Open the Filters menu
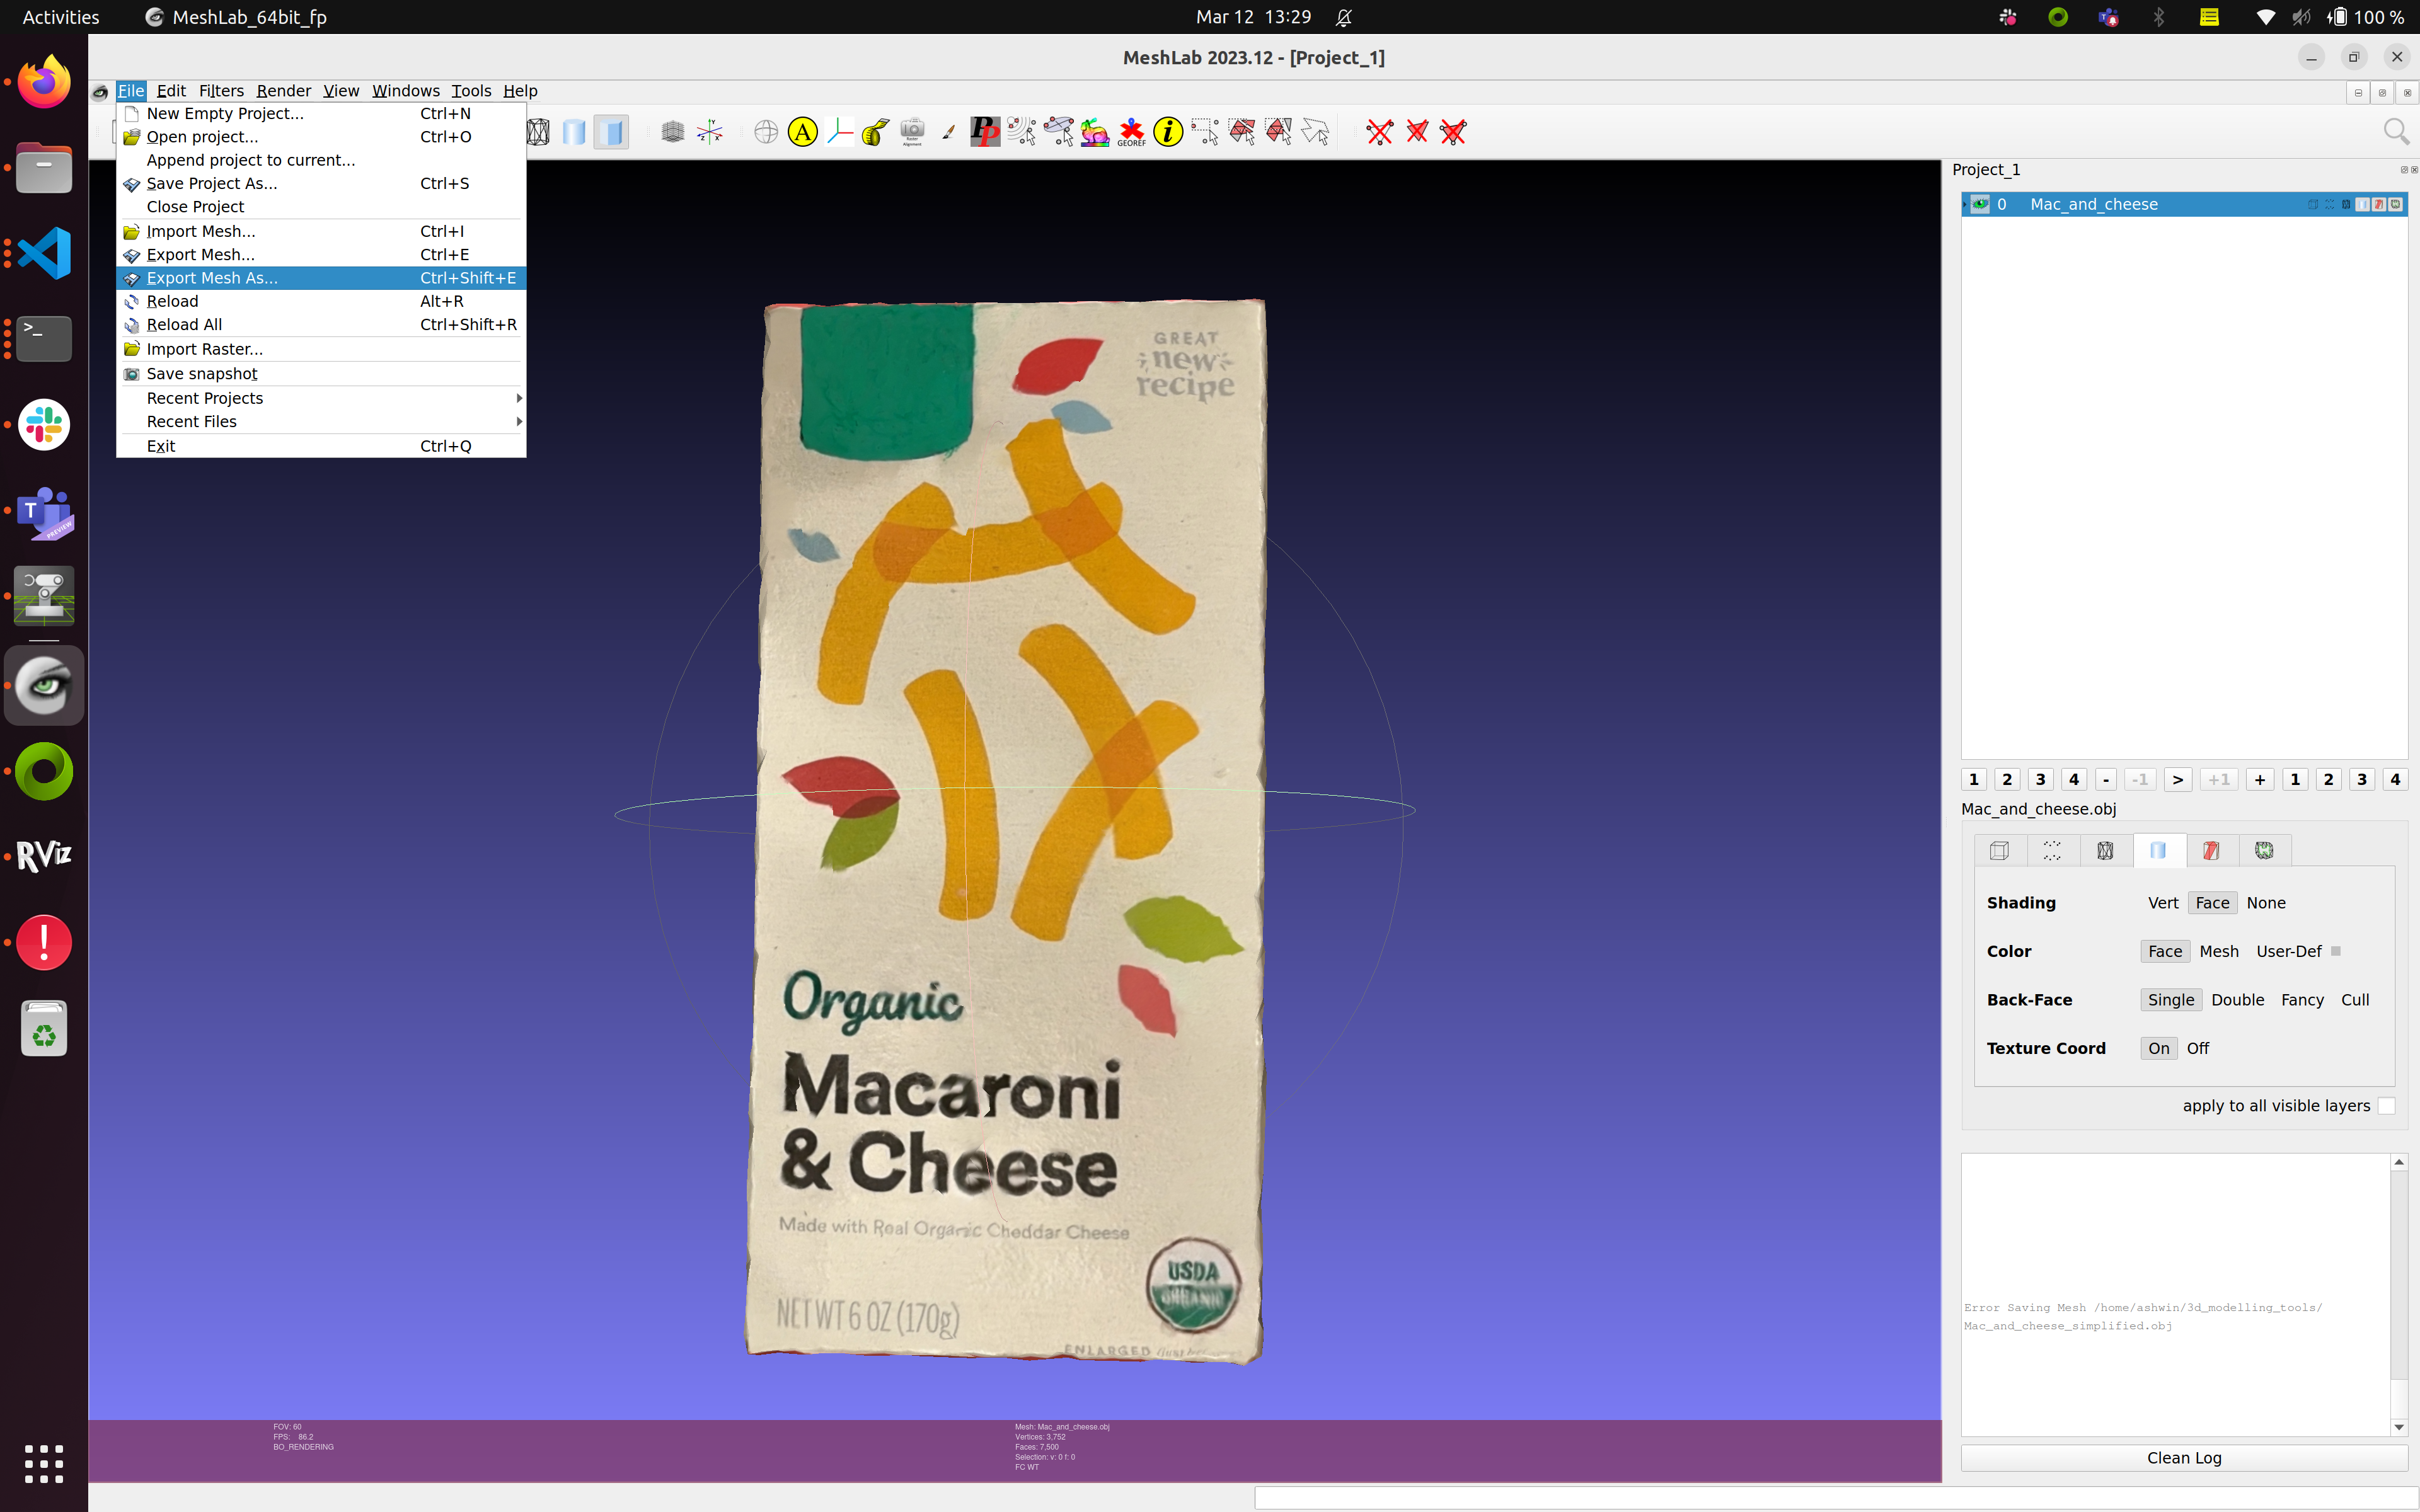This screenshot has width=2420, height=1512. tap(221, 90)
